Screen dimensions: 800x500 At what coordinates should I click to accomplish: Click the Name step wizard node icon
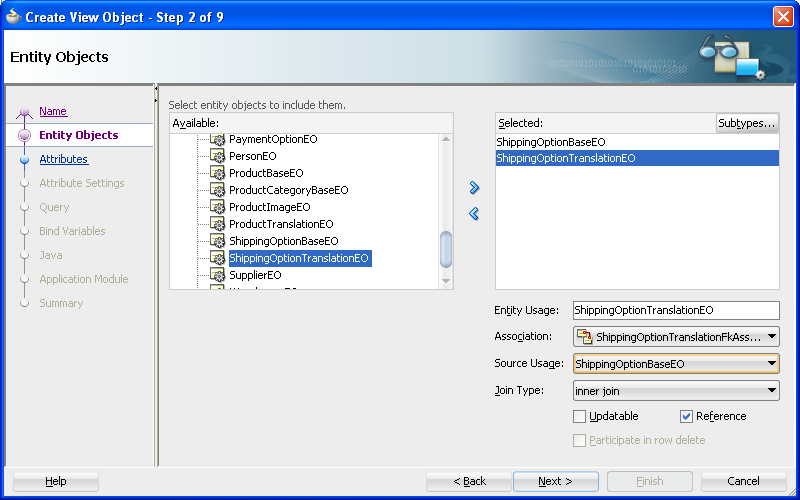point(24,113)
